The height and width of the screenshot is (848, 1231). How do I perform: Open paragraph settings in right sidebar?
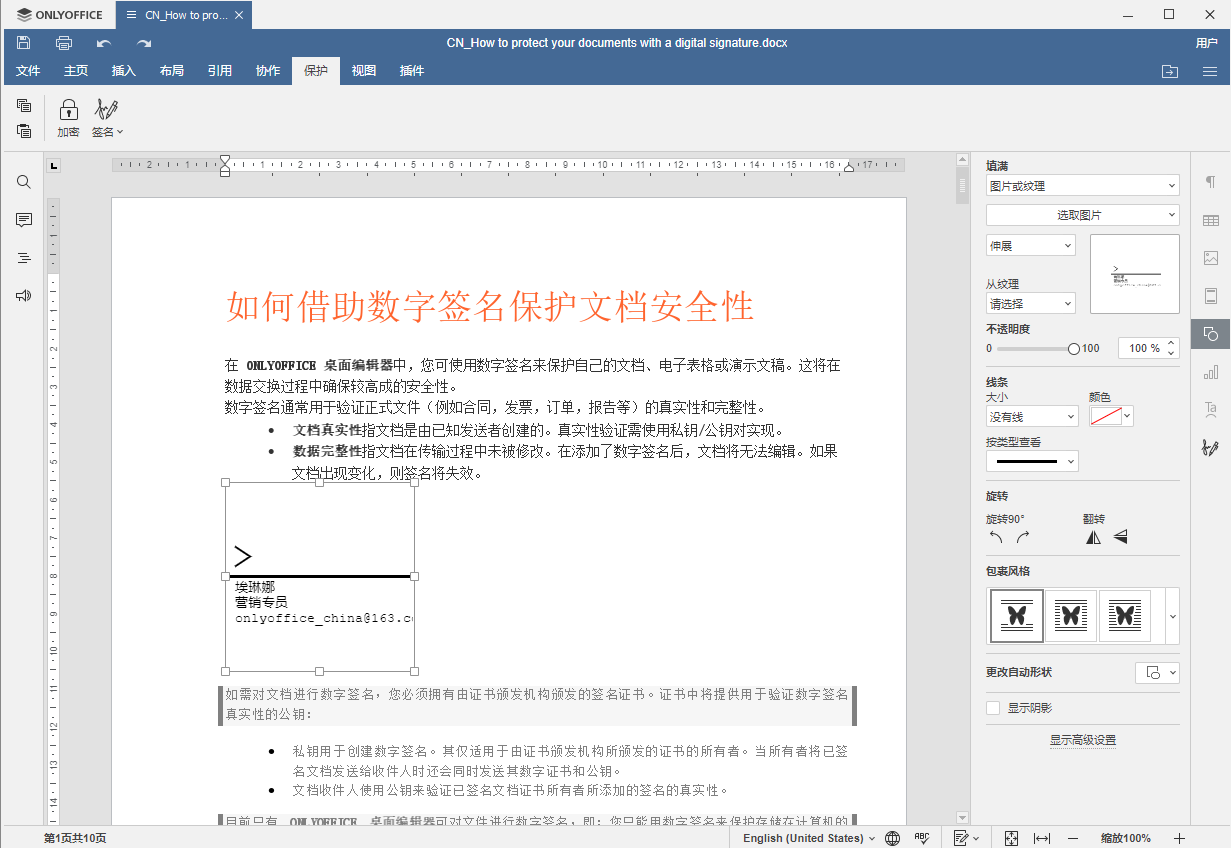click(x=1210, y=182)
